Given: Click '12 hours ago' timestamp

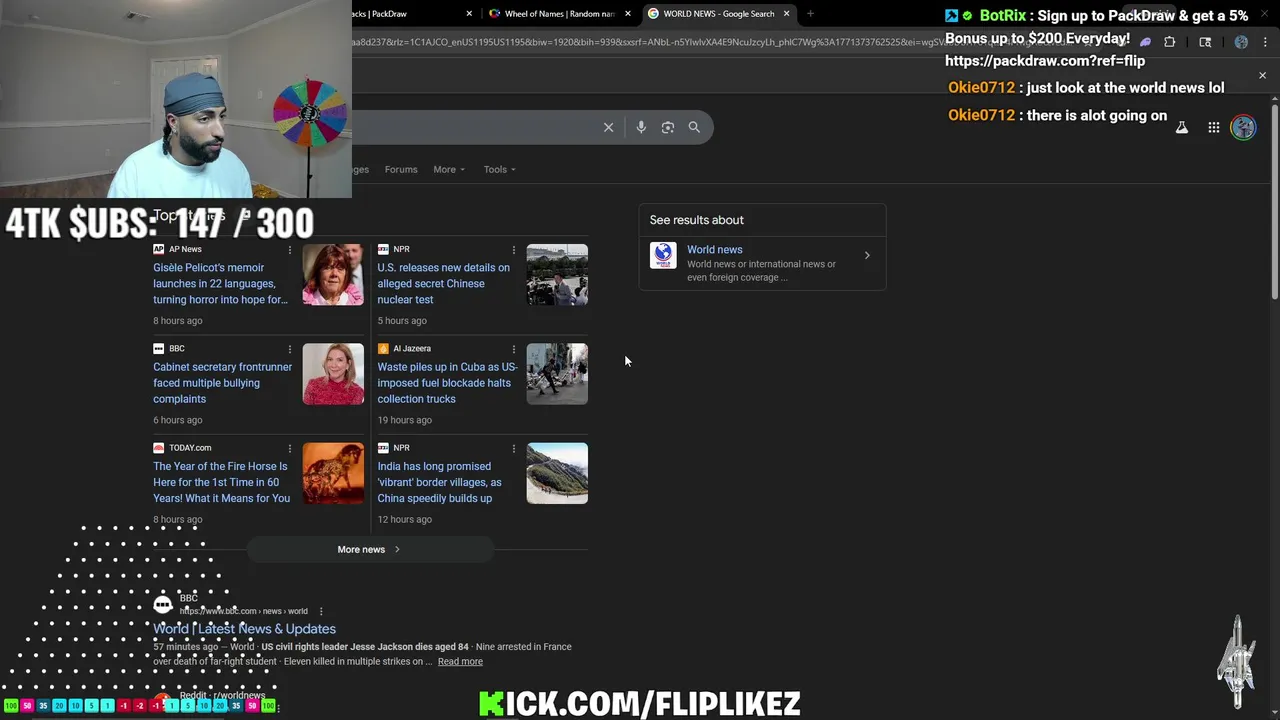Looking at the screenshot, I should [404, 519].
